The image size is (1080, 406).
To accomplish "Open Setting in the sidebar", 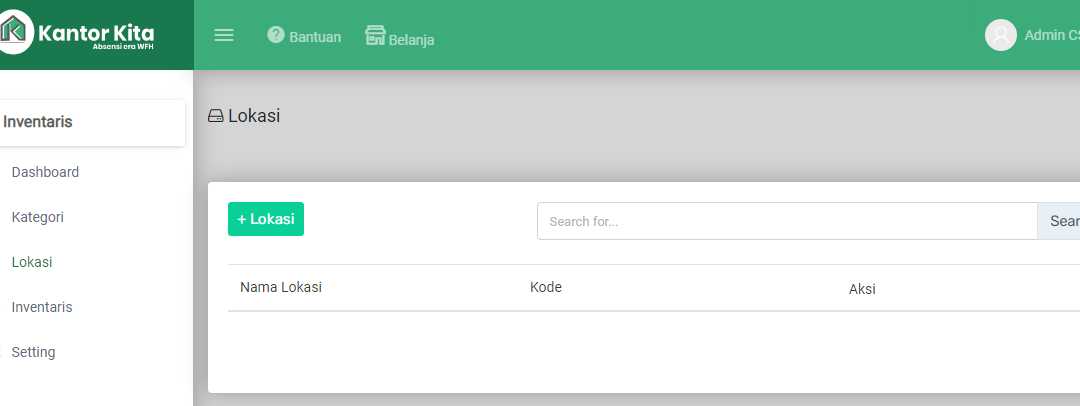I will pos(33,352).
